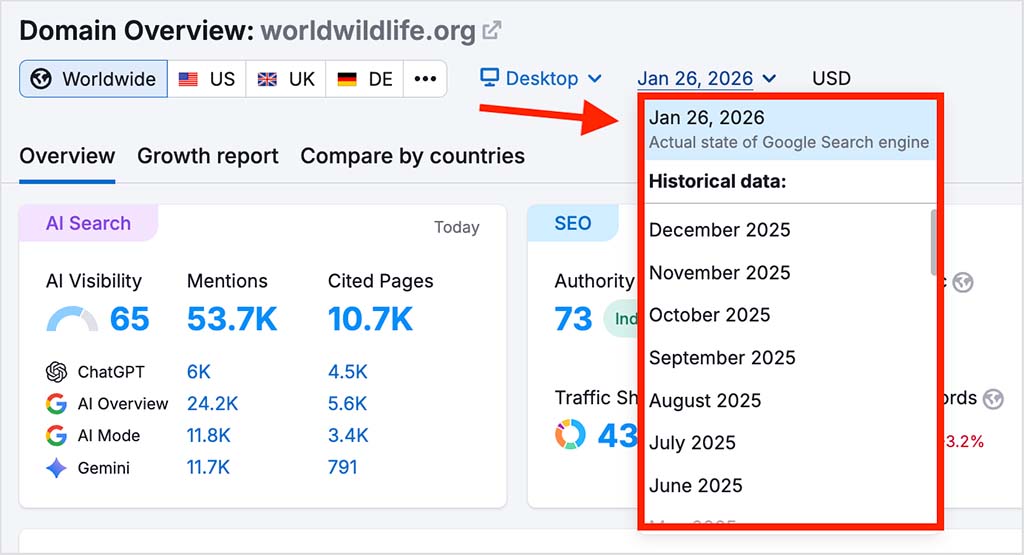1024x555 pixels.
Task: Click the Historical data heading
Action: 717,181
